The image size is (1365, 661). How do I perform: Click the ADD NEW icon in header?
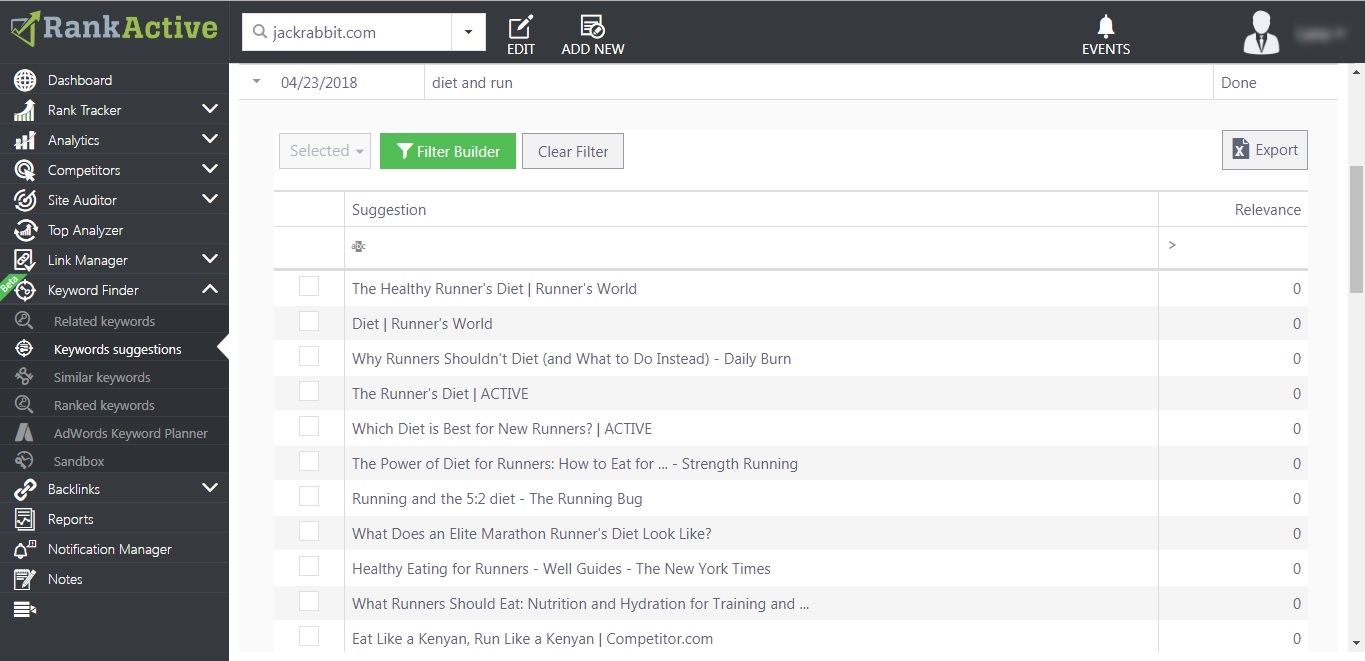592,27
